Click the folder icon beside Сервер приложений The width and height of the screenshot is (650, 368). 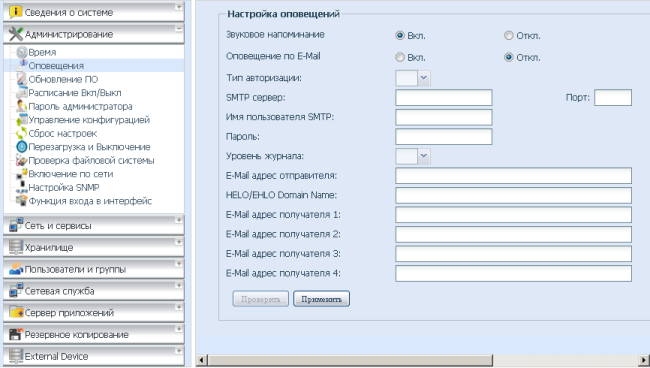pyautogui.click(x=16, y=312)
